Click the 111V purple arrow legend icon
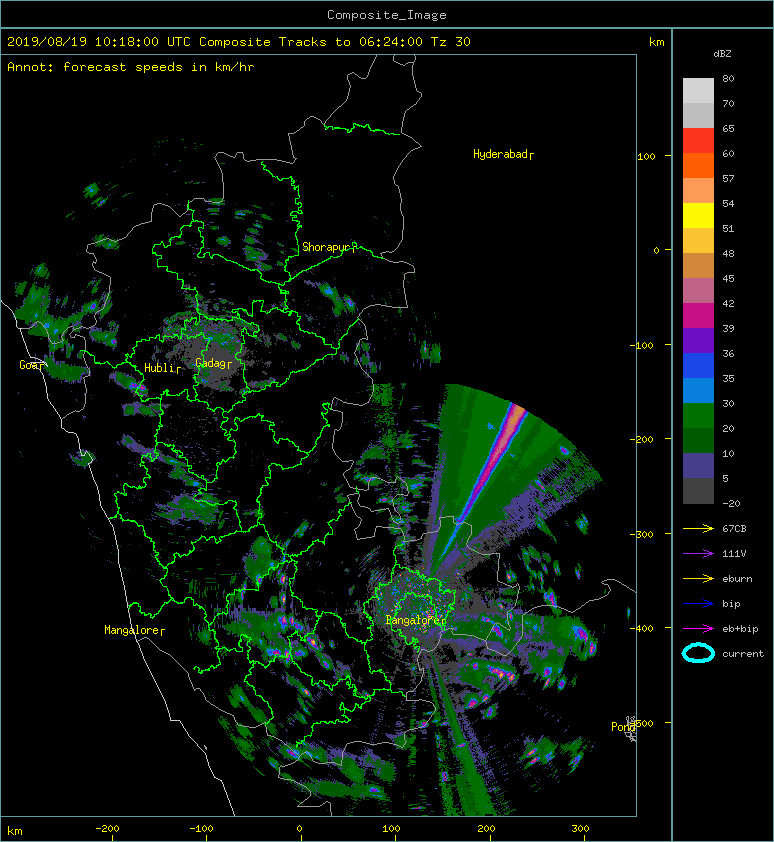Screen dimensions: 774x842 (x=698, y=553)
